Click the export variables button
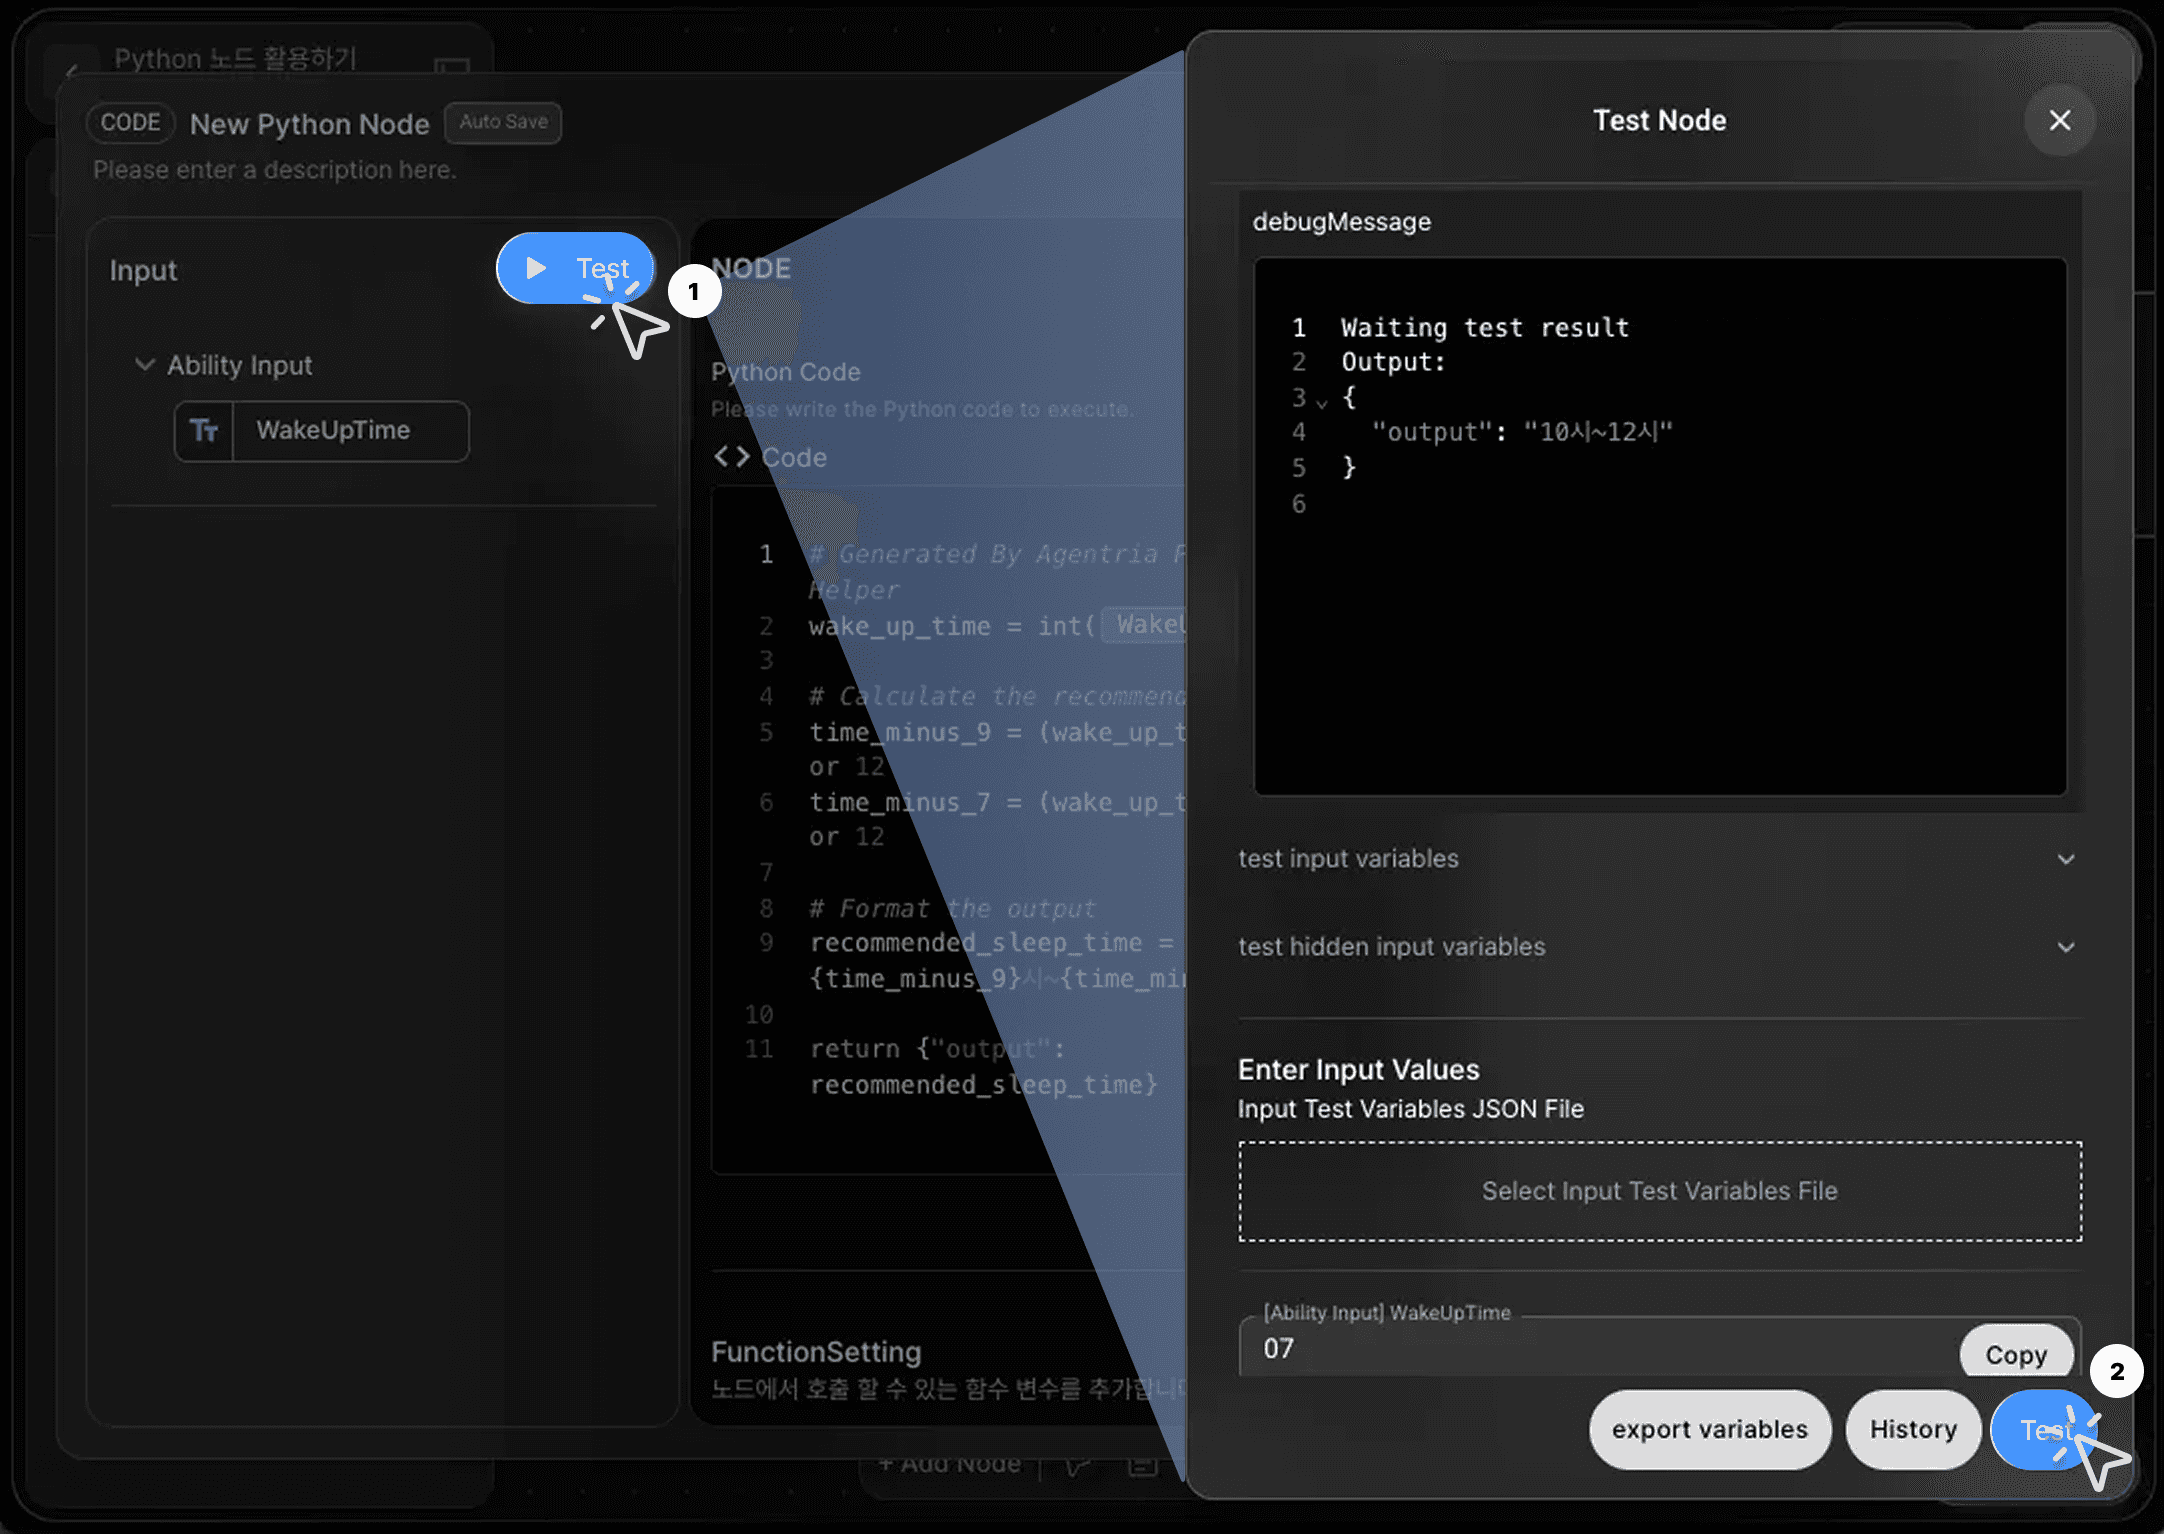This screenshot has width=2164, height=1534. point(1709,1429)
